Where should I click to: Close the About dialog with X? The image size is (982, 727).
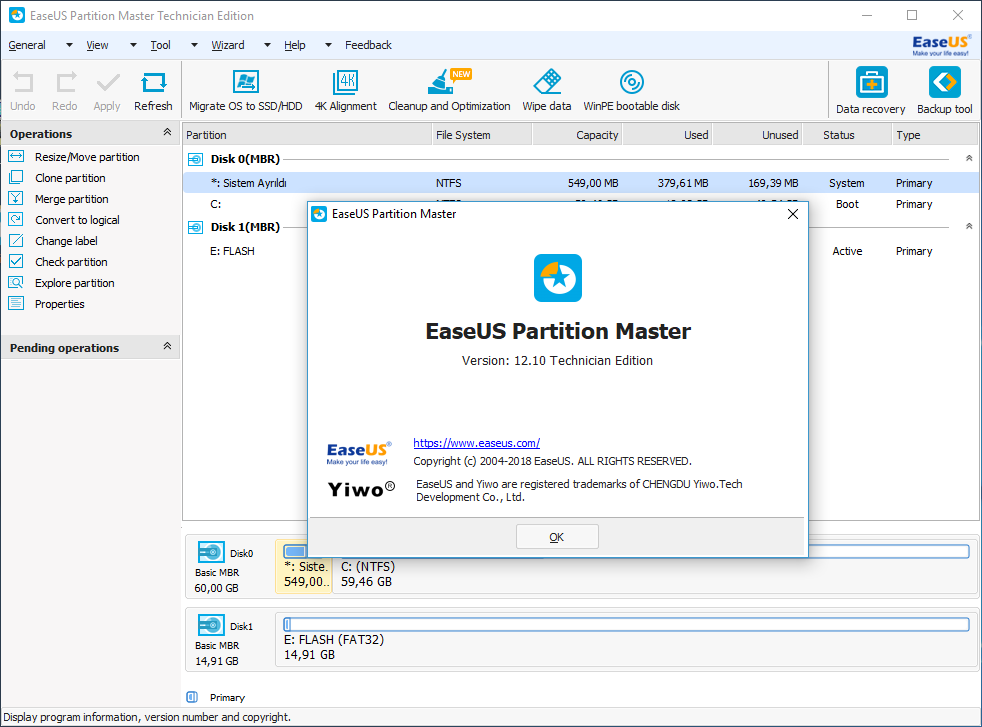tap(793, 214)
